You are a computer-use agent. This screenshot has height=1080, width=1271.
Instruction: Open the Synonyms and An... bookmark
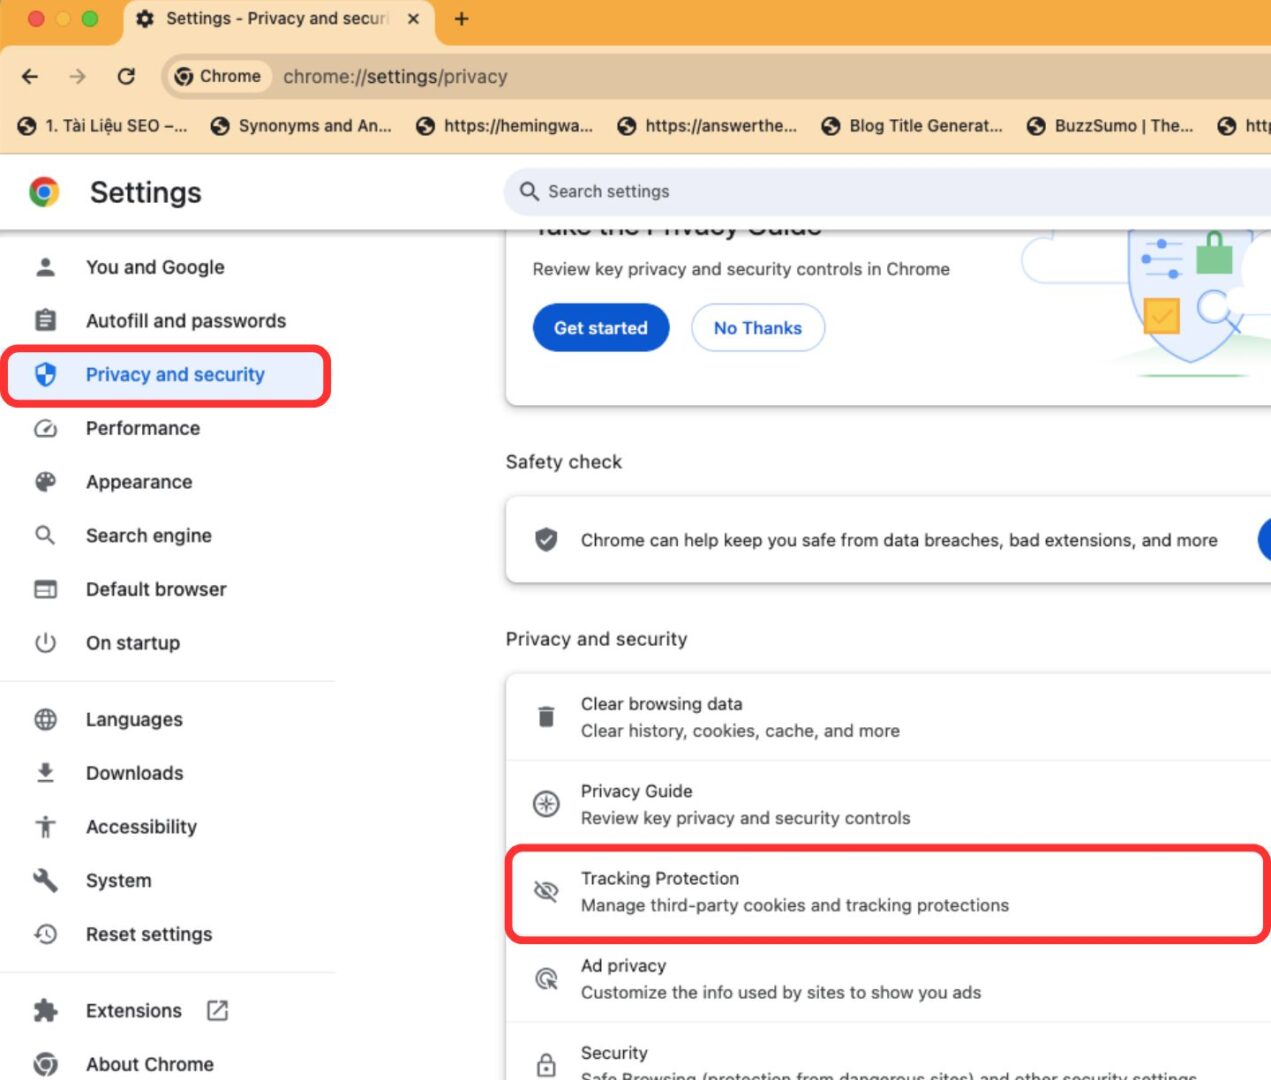coord(302,126)
